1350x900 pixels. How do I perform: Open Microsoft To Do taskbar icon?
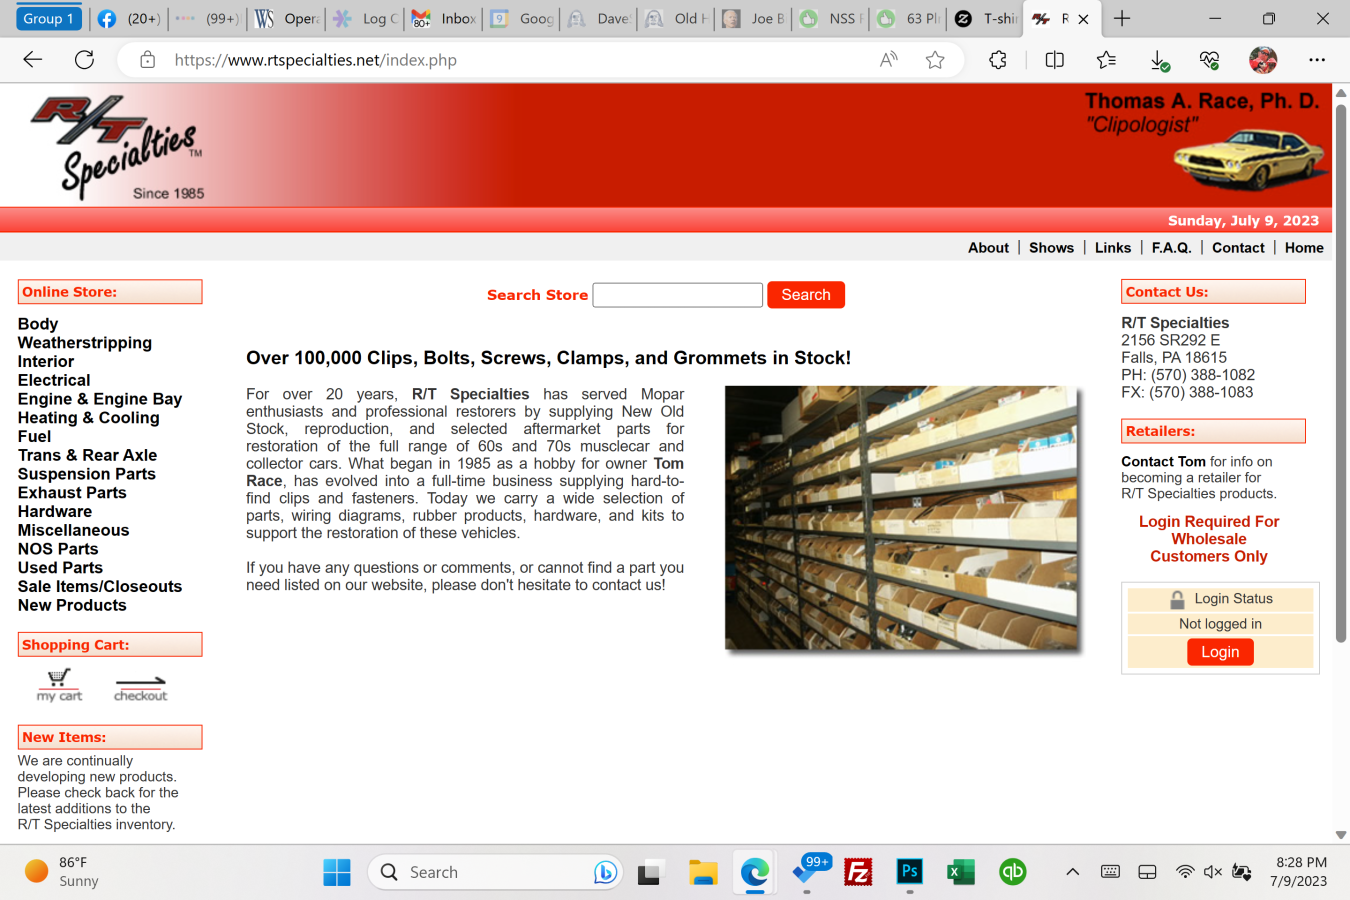point(807,872)
